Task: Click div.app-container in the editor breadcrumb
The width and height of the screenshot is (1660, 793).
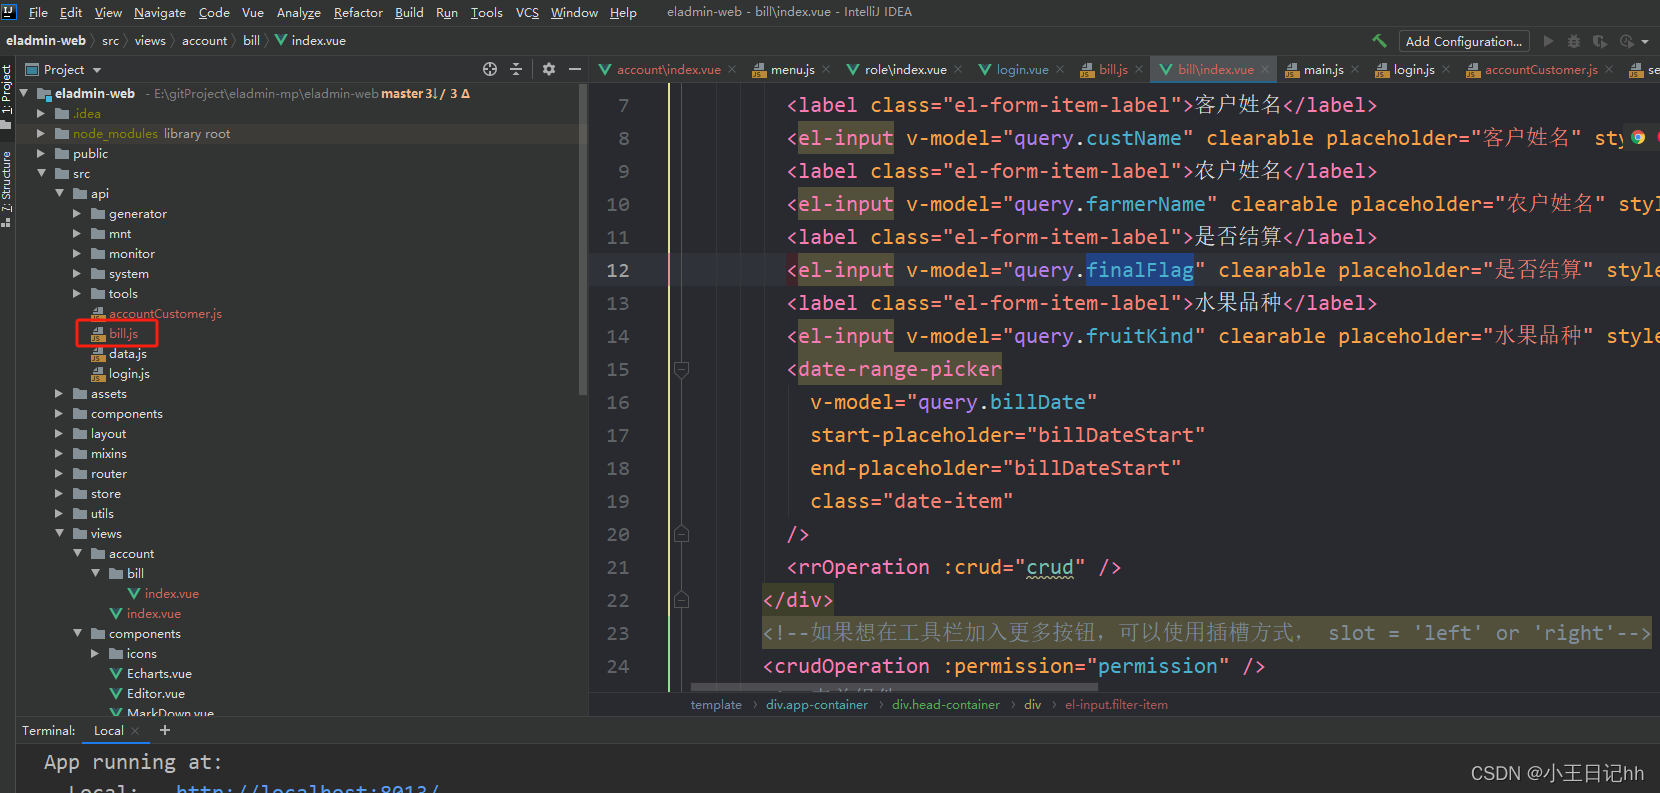Action: click(816, 705)
